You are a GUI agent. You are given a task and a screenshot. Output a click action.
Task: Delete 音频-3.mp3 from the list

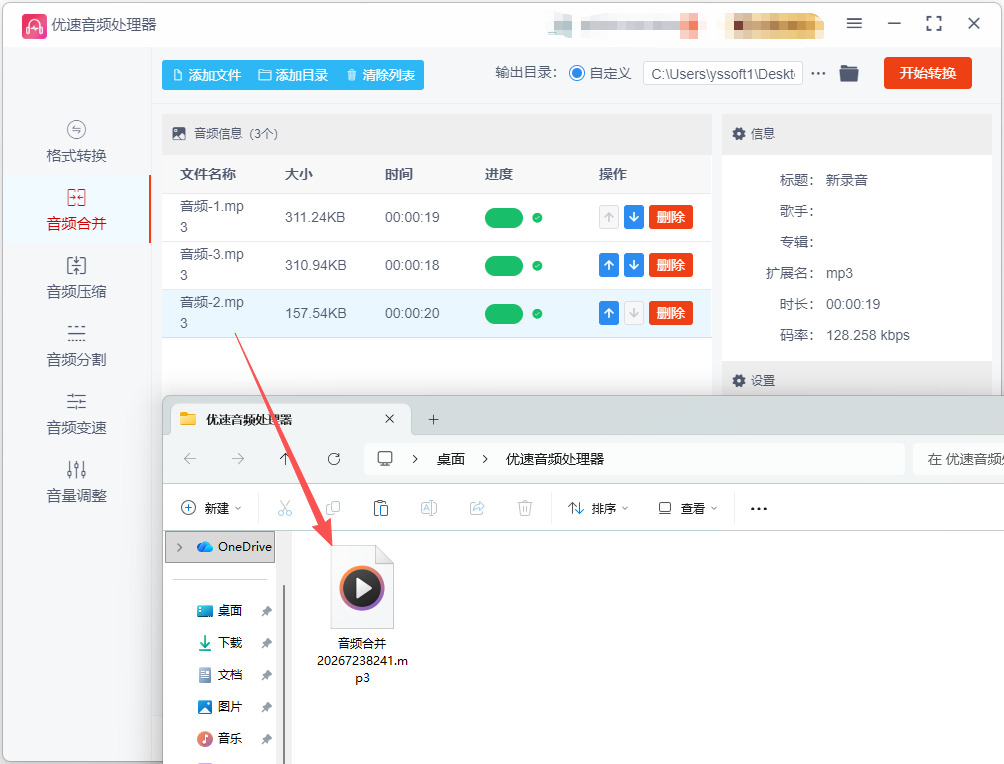pos(670,265)
